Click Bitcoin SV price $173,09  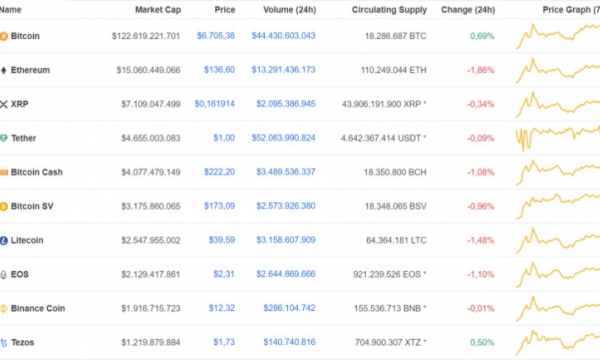point(219,206)
